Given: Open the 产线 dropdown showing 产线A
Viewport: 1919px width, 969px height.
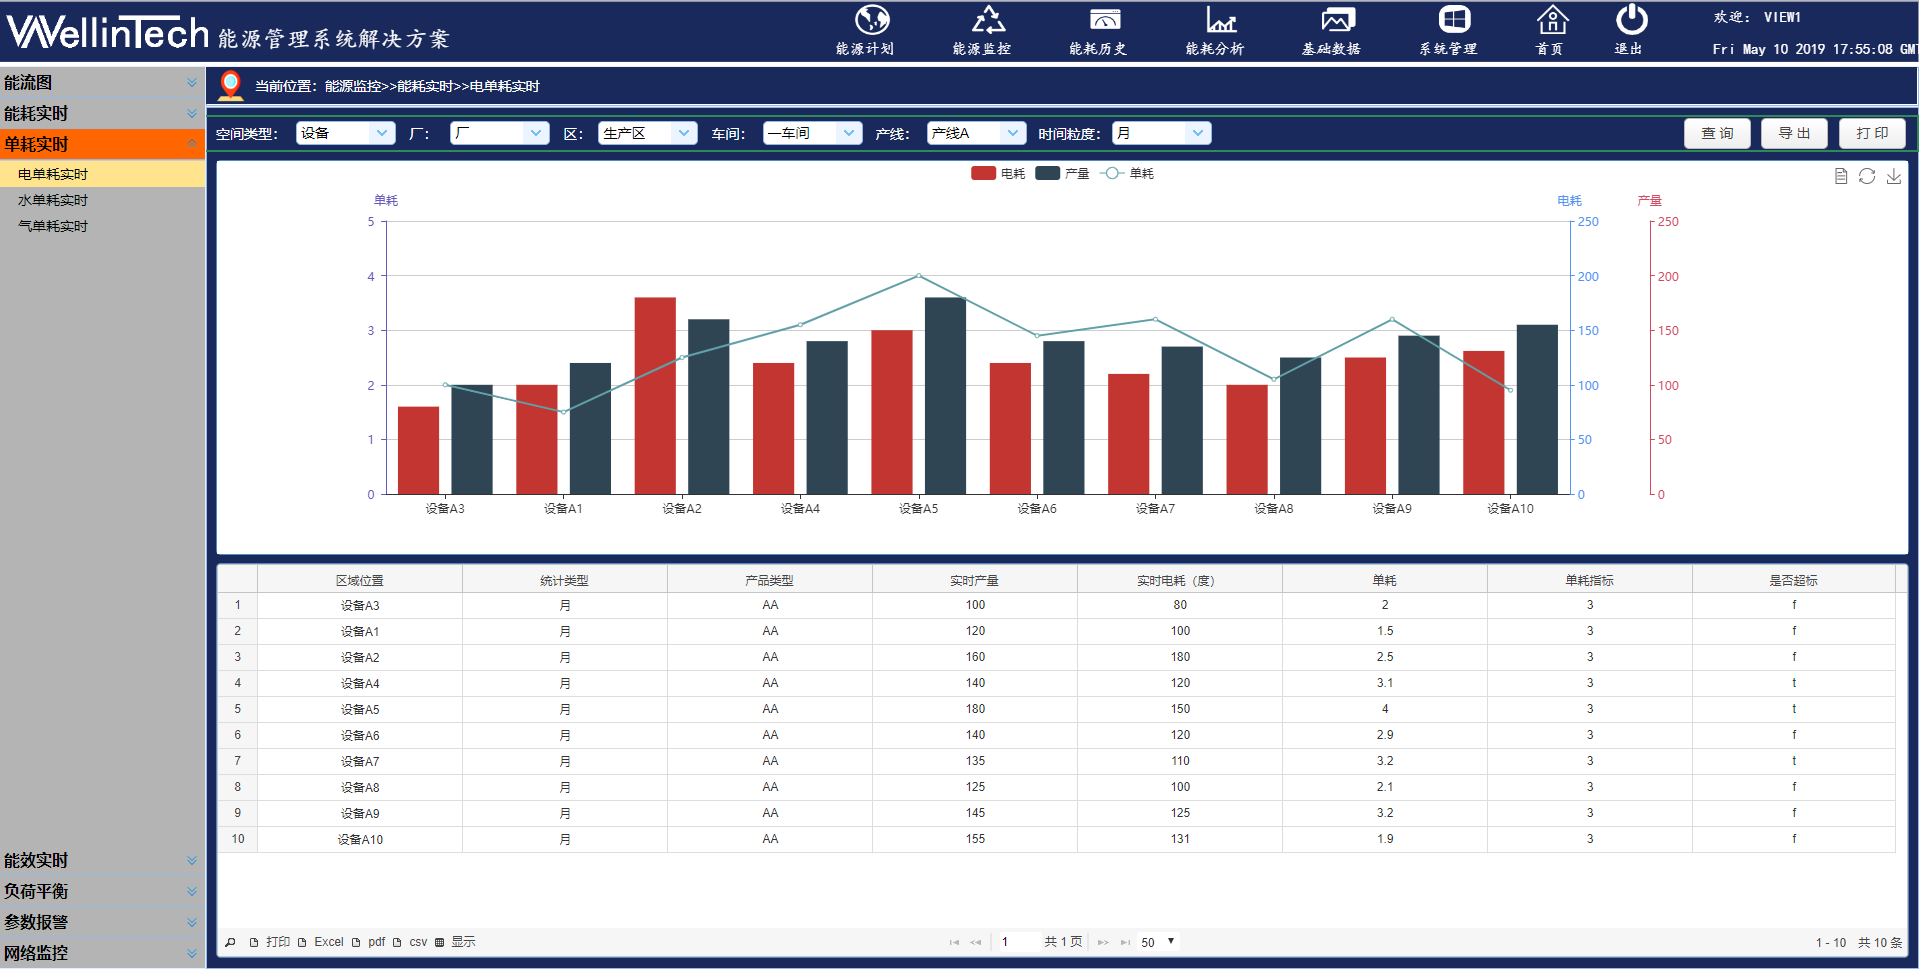Looking at the screenshot, I should pyautogui.click(x=977, y=133).
